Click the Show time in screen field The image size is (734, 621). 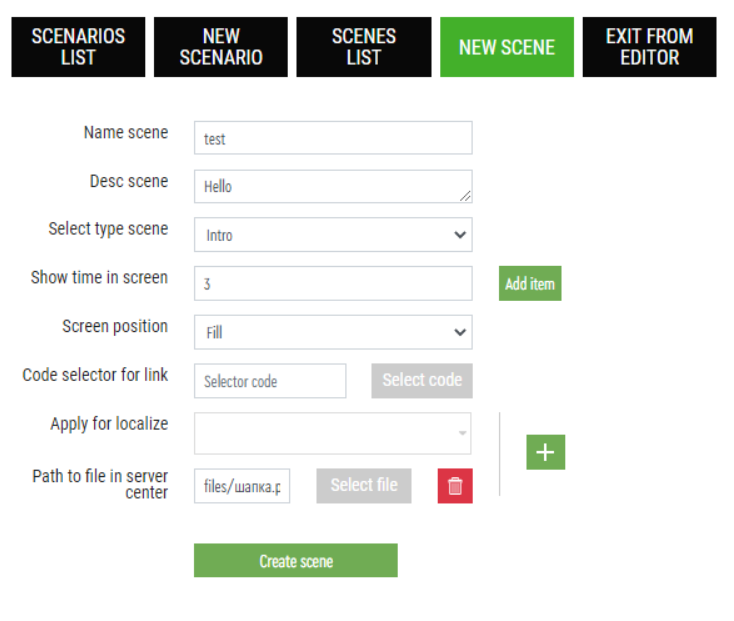coord(333,284)
